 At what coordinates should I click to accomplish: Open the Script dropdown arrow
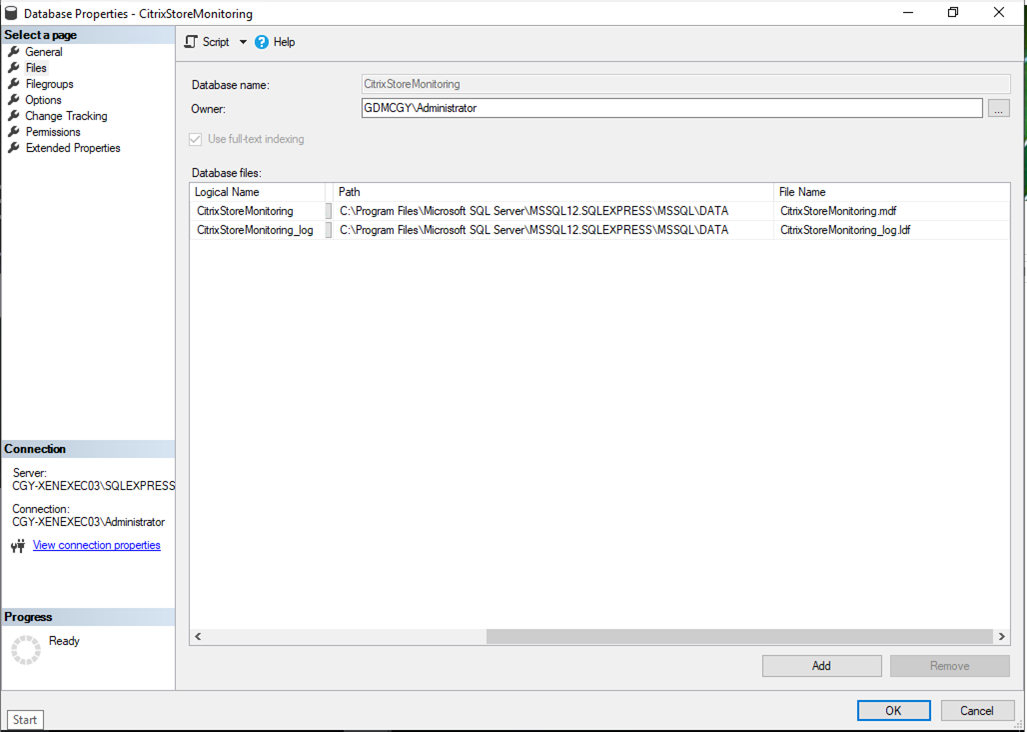pyautogui.click(x=243, y=42)
